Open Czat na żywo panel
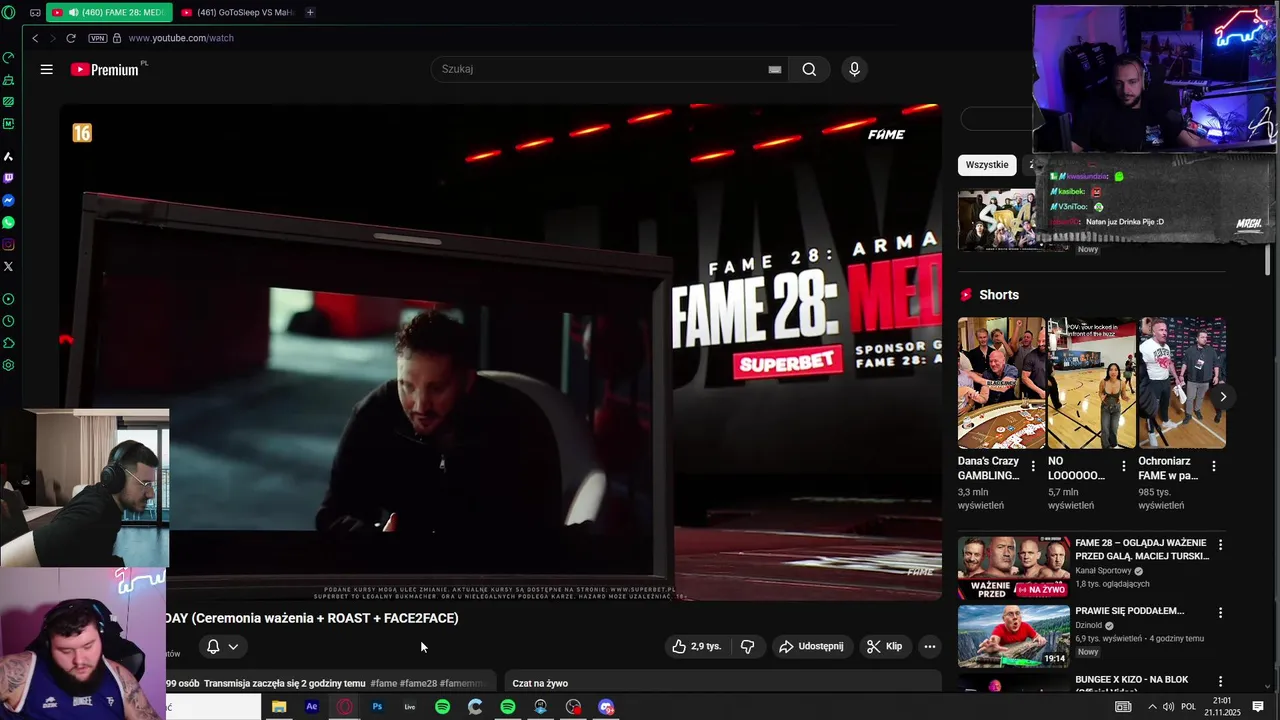Viewport: 1280px width, 720px height. [540, 683]
